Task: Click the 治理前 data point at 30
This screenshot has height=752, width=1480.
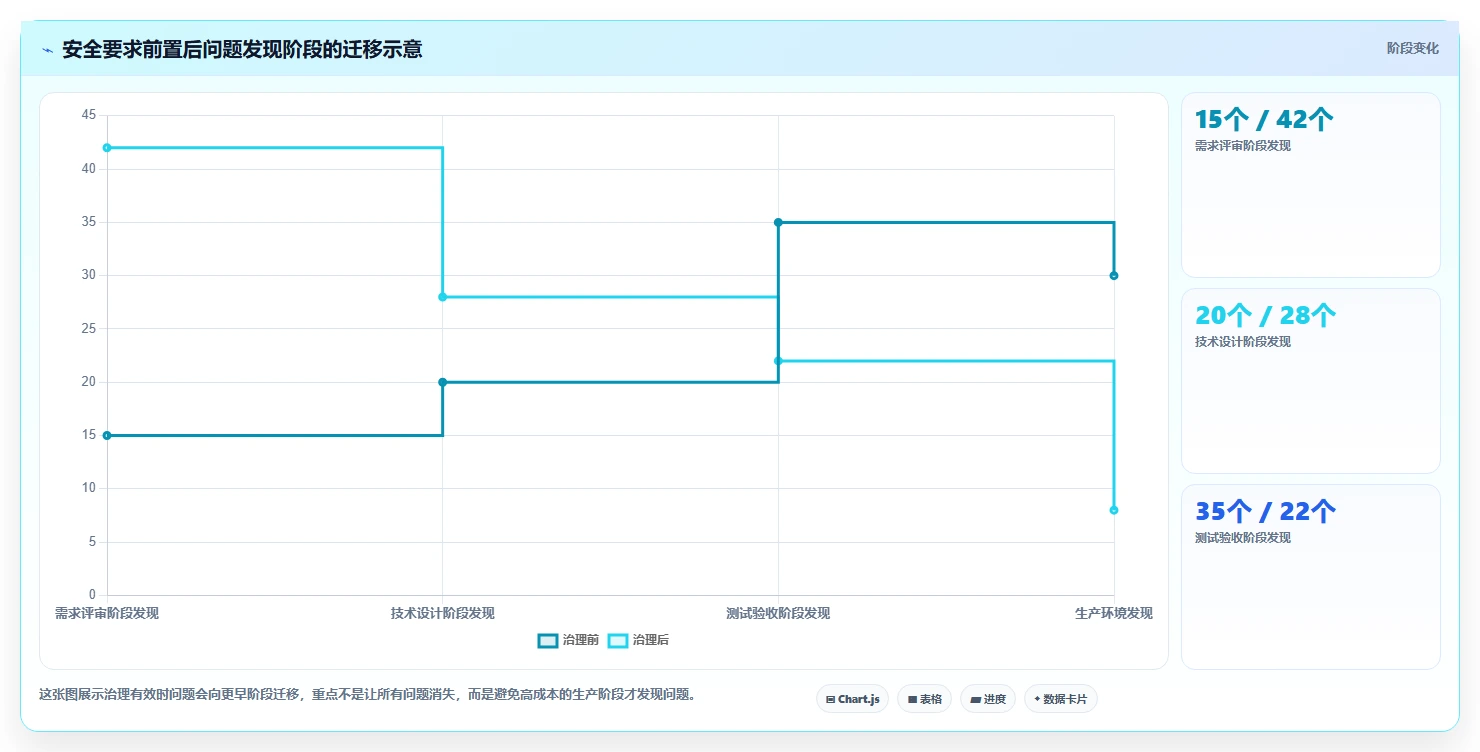Action: pyautogui.click(x=1114, y=275)
